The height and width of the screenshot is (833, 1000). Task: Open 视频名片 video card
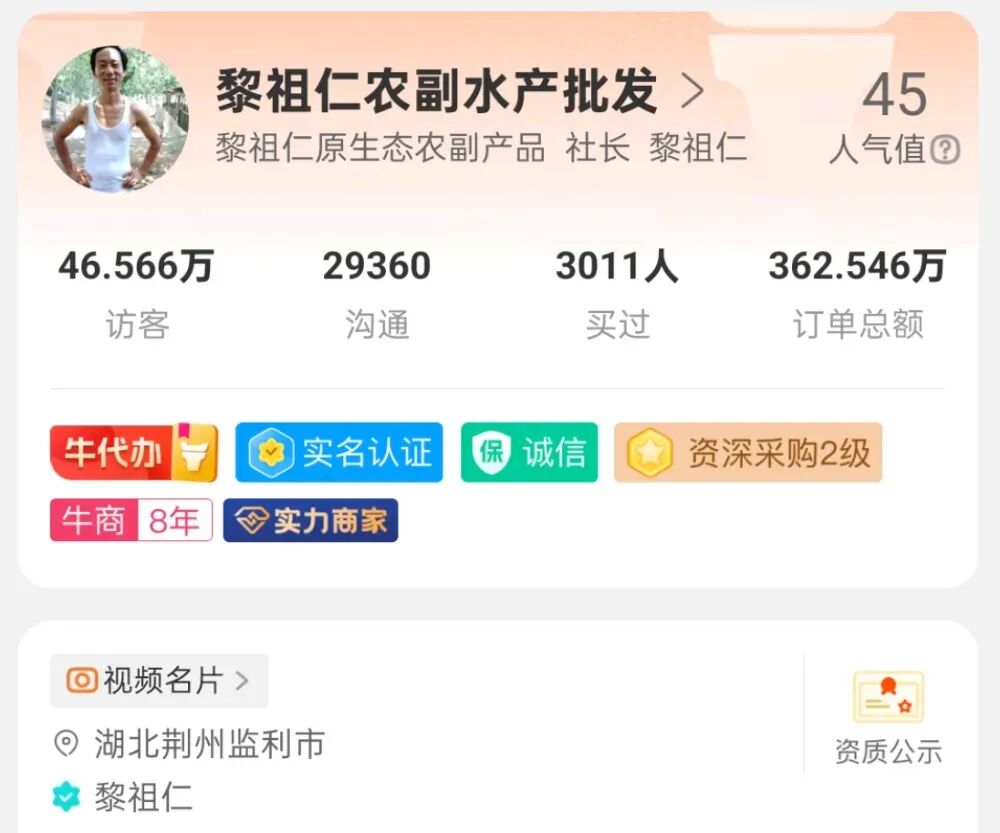pos(159,681)
